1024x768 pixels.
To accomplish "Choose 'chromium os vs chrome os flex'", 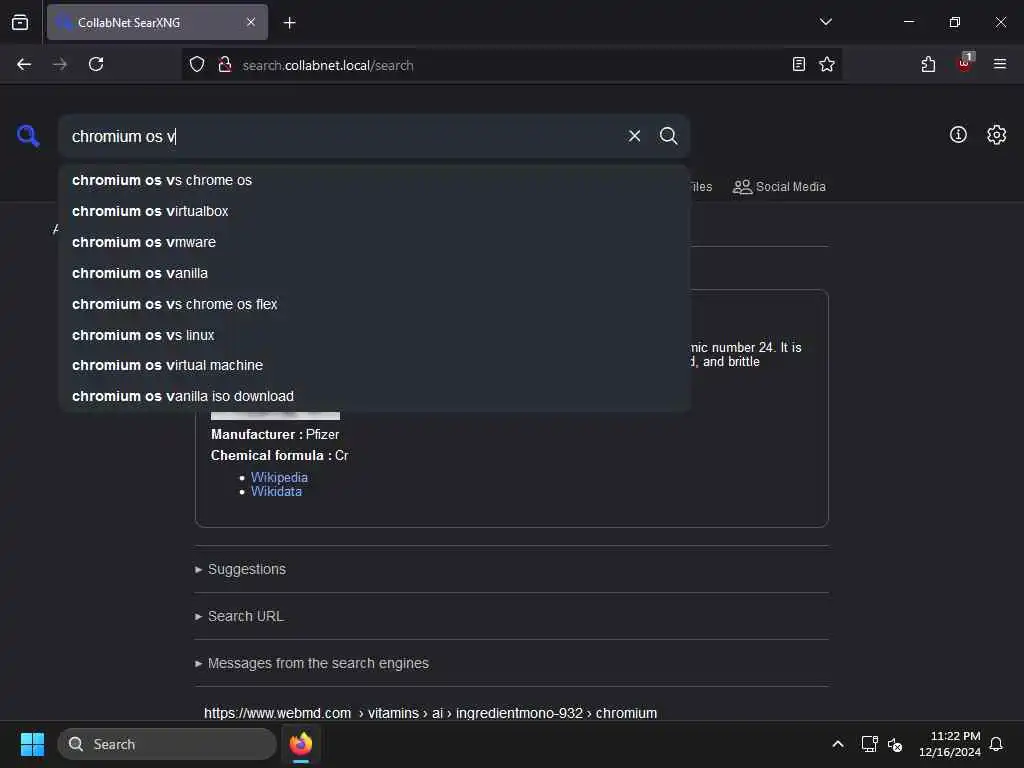I will pyautogui.click(x=374, y=304).
